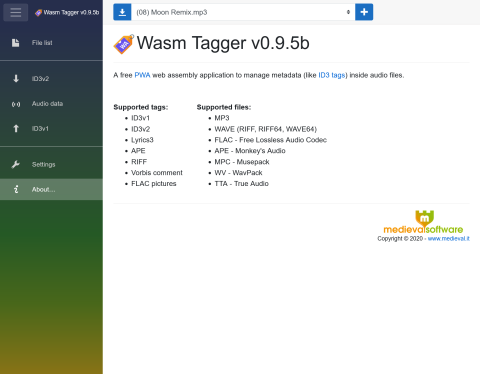Click 'Vorbis comment' list item
Viewport: 480px width, 374px height.
coord(157,173)
